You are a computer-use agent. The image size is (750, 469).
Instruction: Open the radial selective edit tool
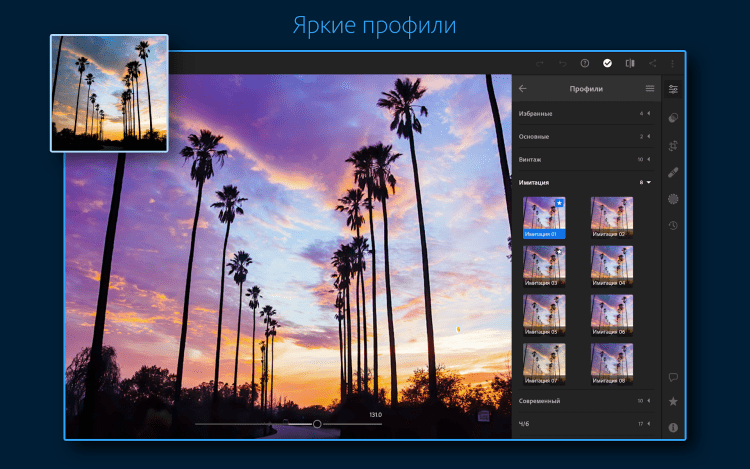click(x=673, y=199)
